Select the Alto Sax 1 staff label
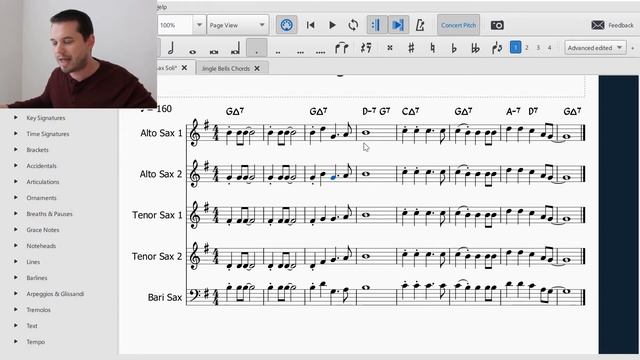 tap(161, 133)
